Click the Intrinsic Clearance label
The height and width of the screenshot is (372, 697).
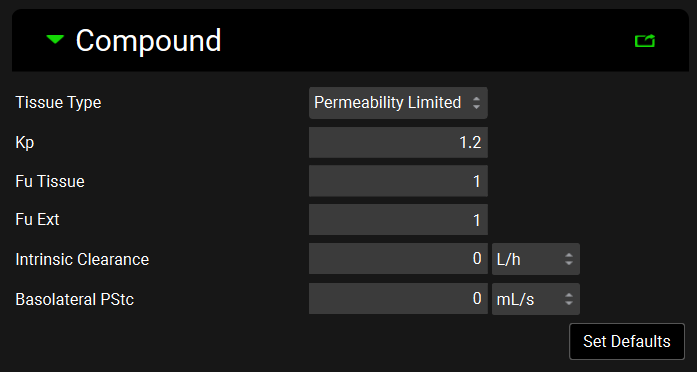pos(82,259)
